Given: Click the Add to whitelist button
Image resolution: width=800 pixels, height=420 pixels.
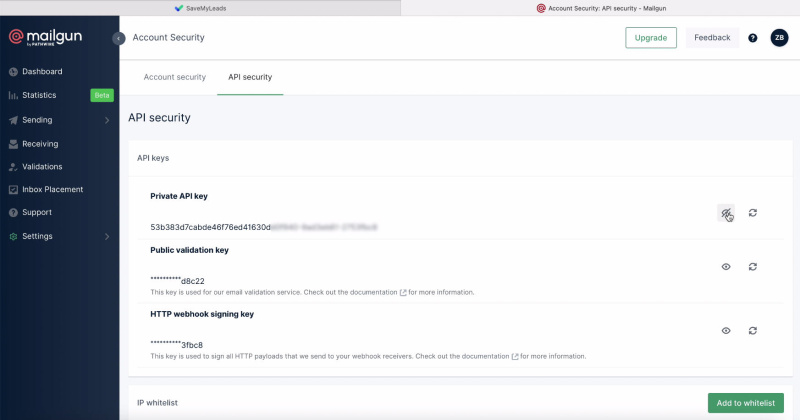Looking at the screenshot, I should pyautogui.click(x=746, y=403).
